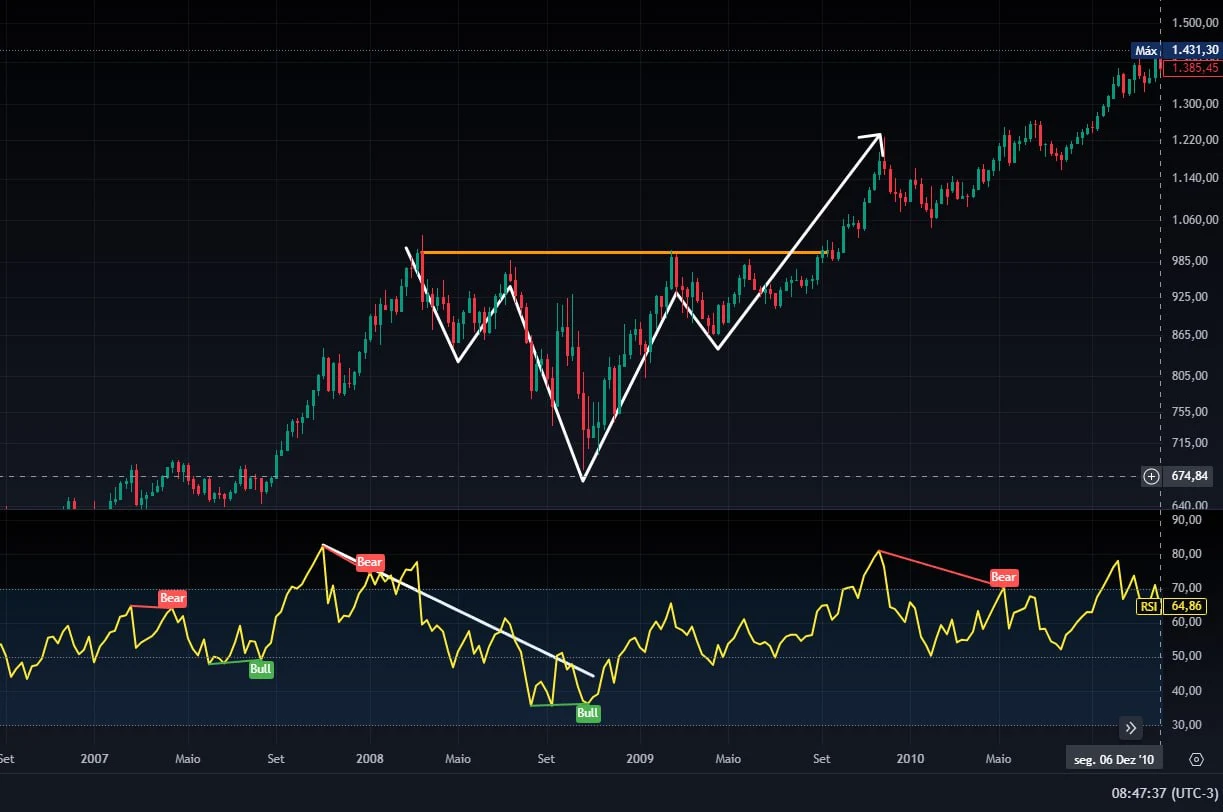
Task: Click the 1.060,00 price scale label
Action: [1194, 219]
